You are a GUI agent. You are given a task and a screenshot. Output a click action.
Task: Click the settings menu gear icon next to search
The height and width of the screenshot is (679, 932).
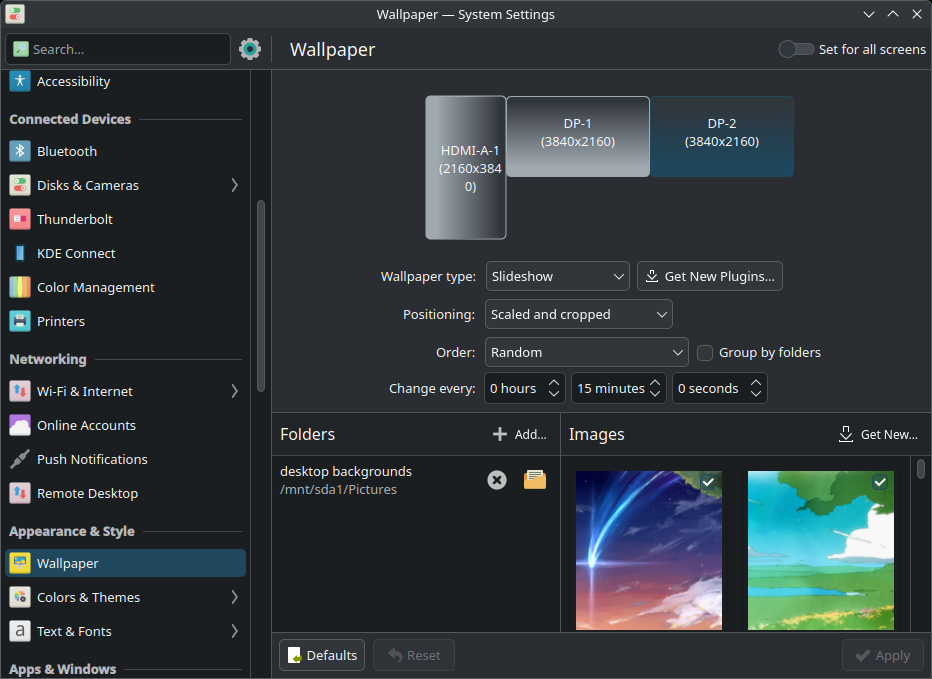click(250, 49)
